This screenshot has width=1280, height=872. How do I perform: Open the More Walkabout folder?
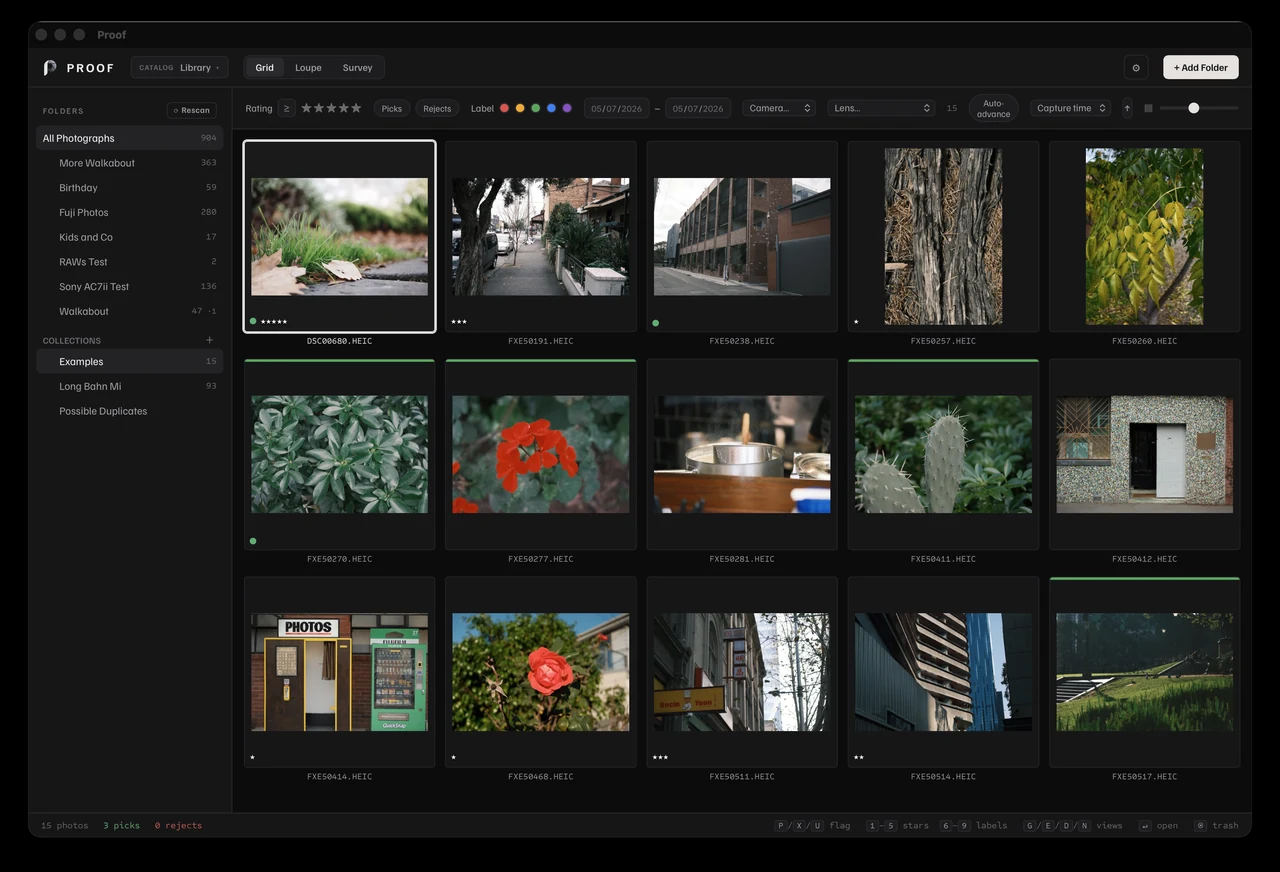point(130,163)
